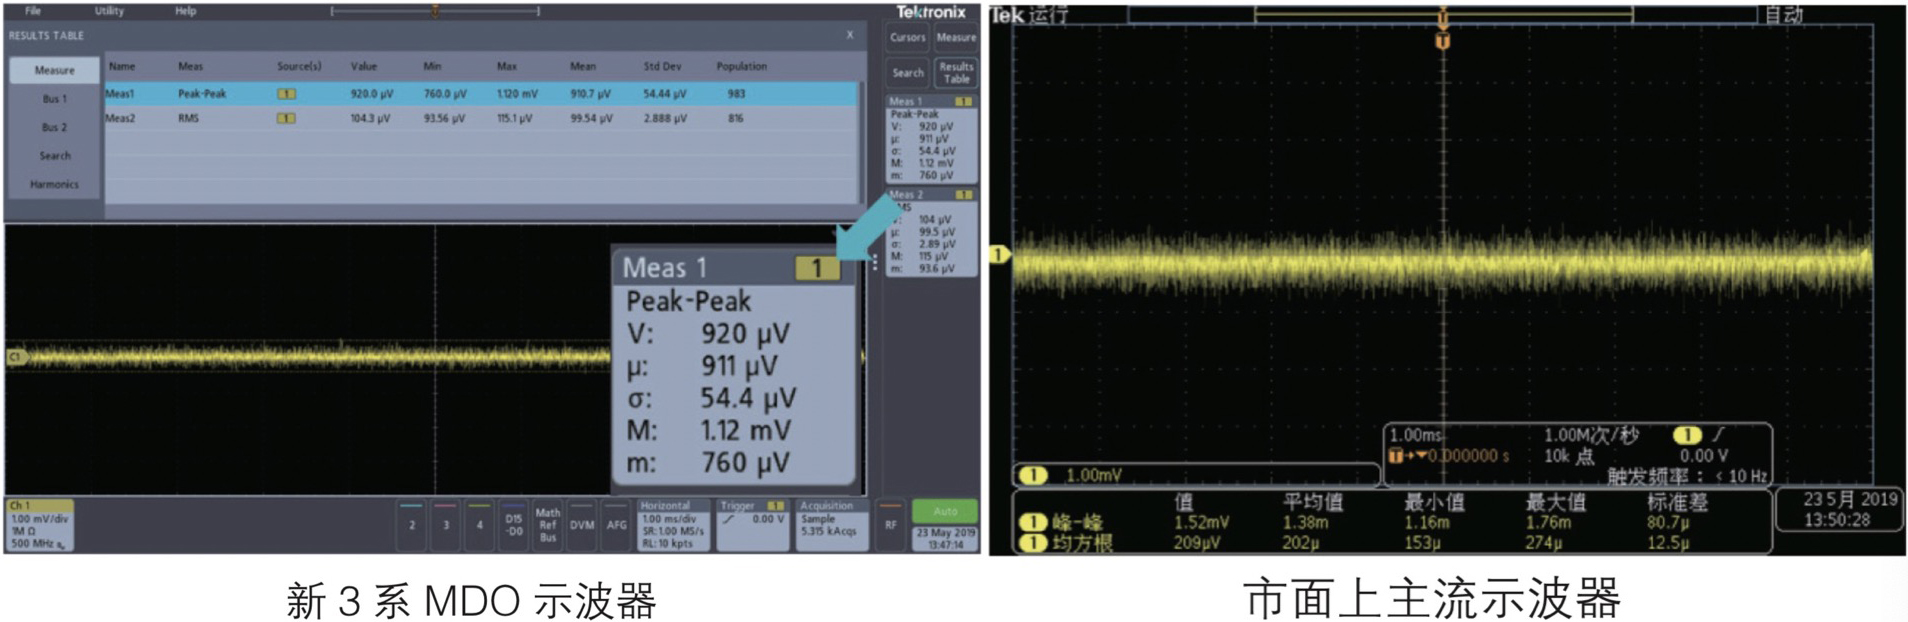Enable the DVM button
This screenshot has width=1908, height=622.
(x=582, y=524)
